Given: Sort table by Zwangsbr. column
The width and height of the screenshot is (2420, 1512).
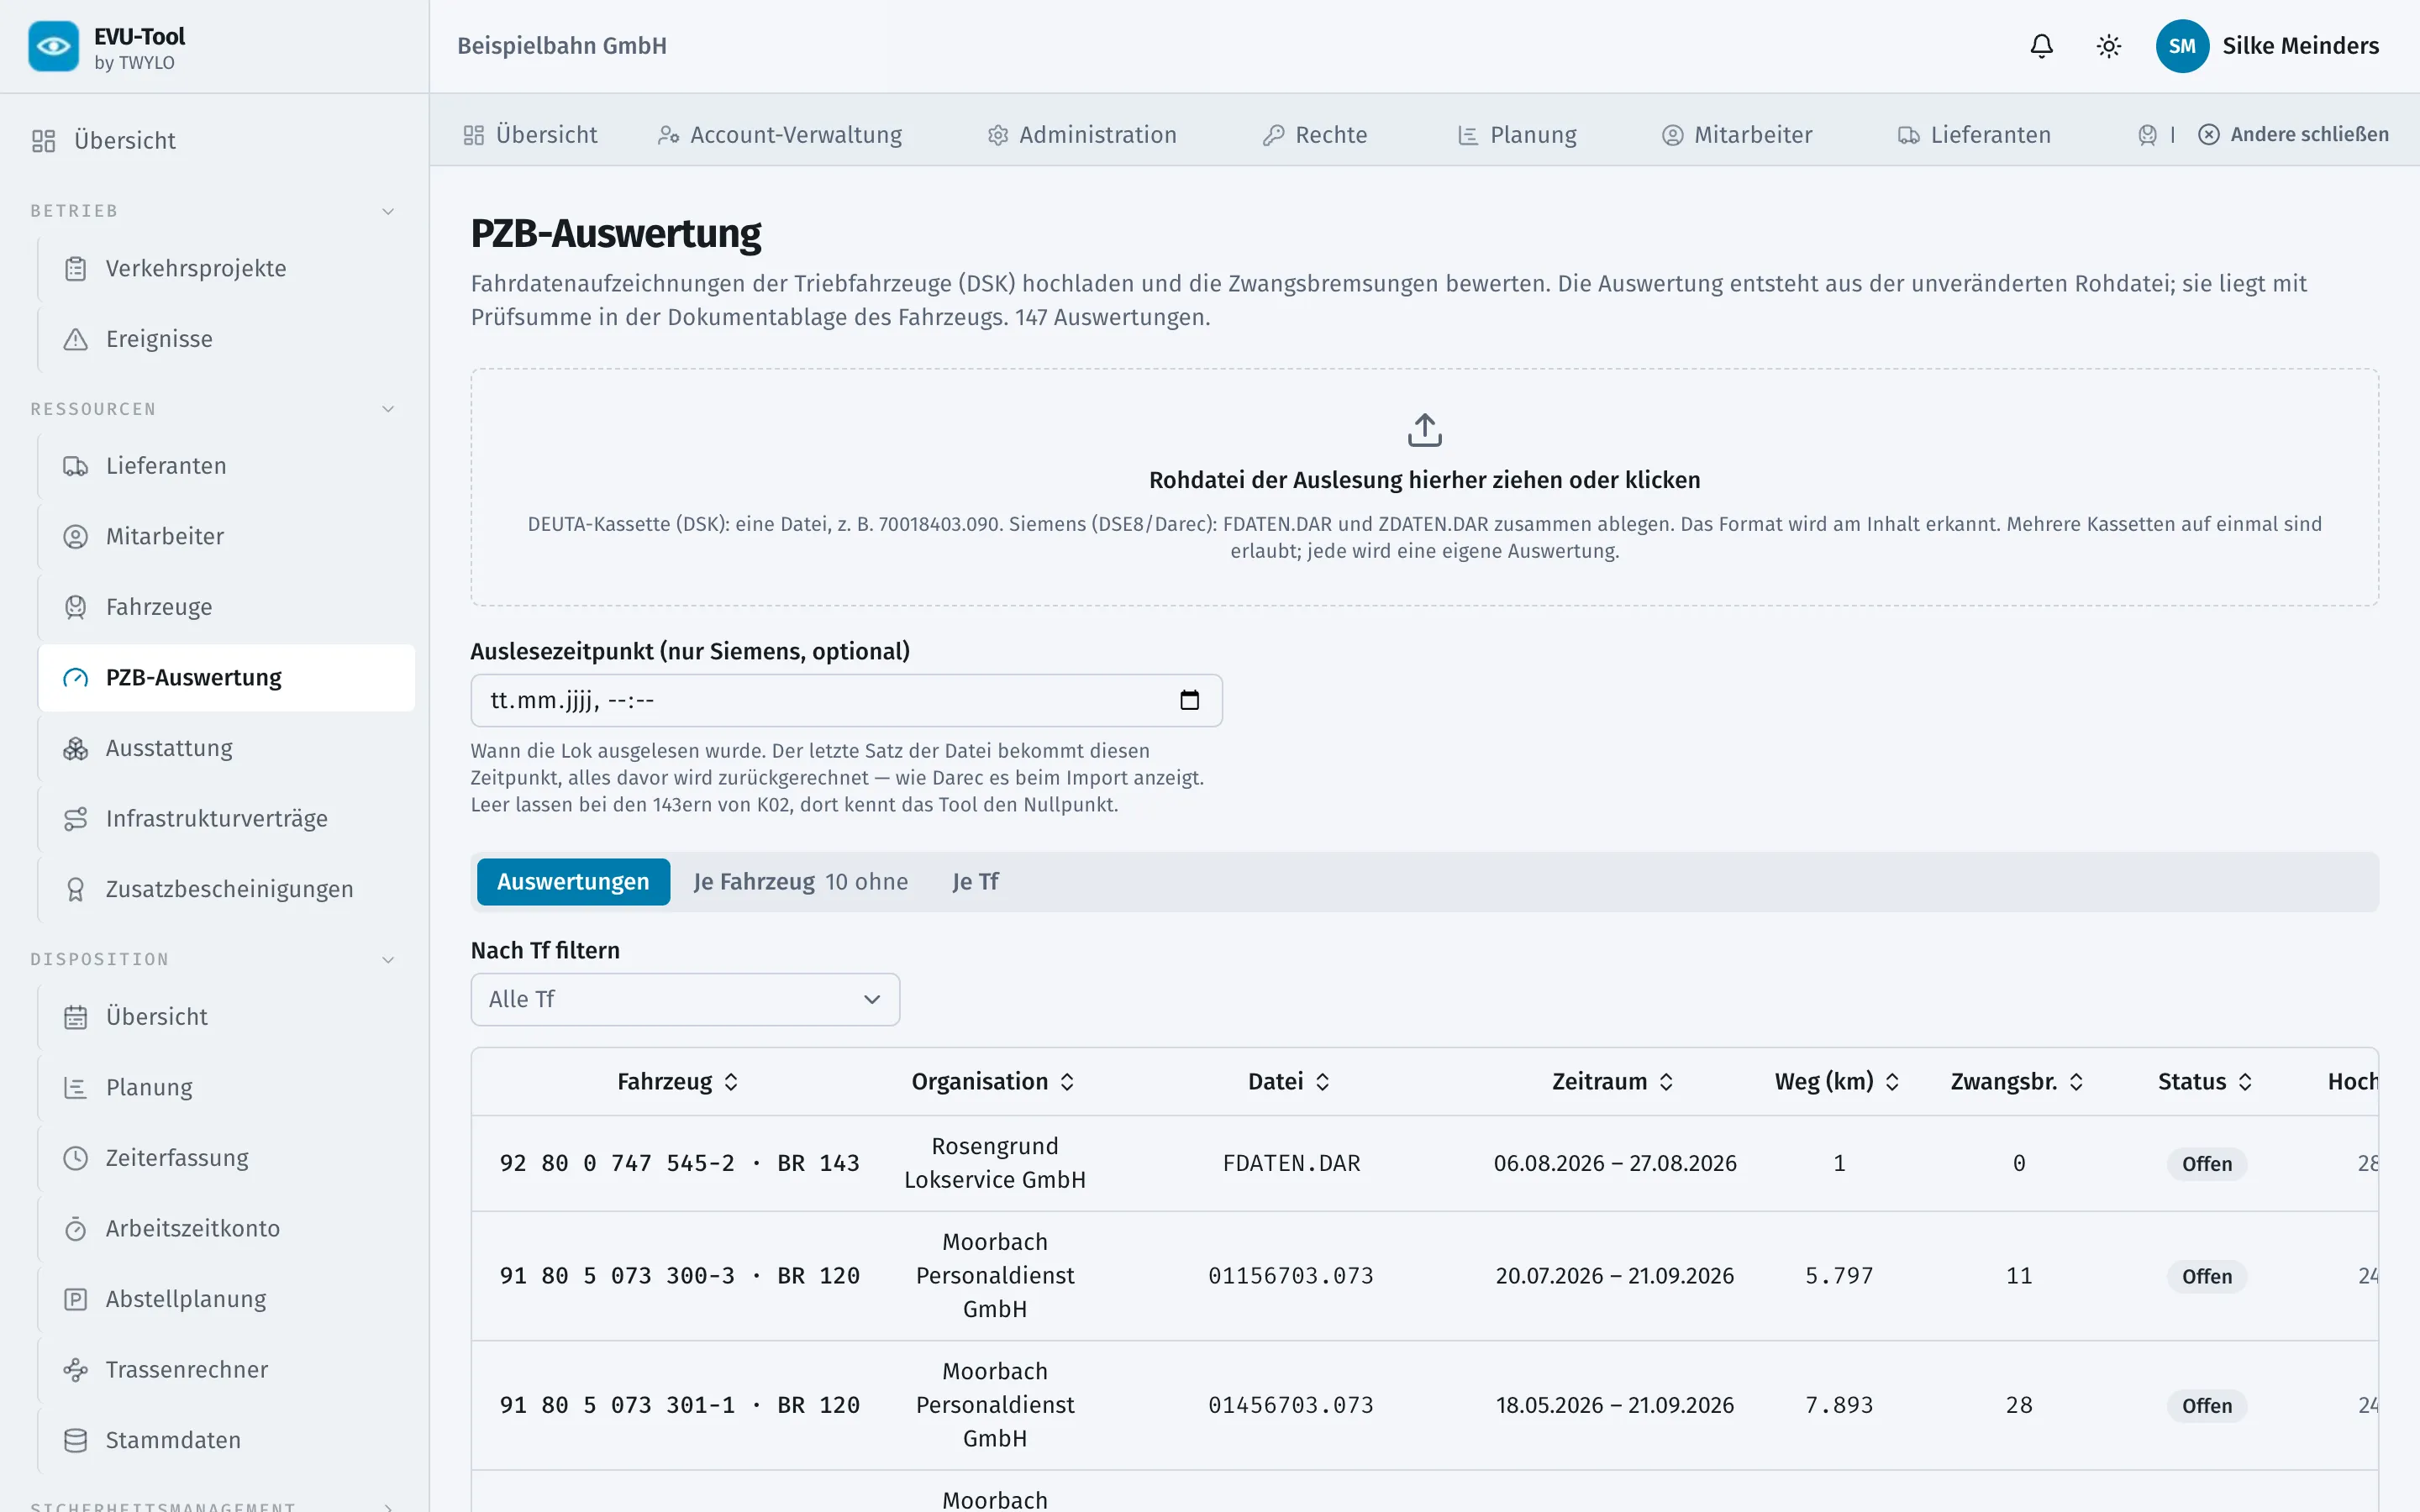Looking at the screenshot, I should pos(2017,1081).
